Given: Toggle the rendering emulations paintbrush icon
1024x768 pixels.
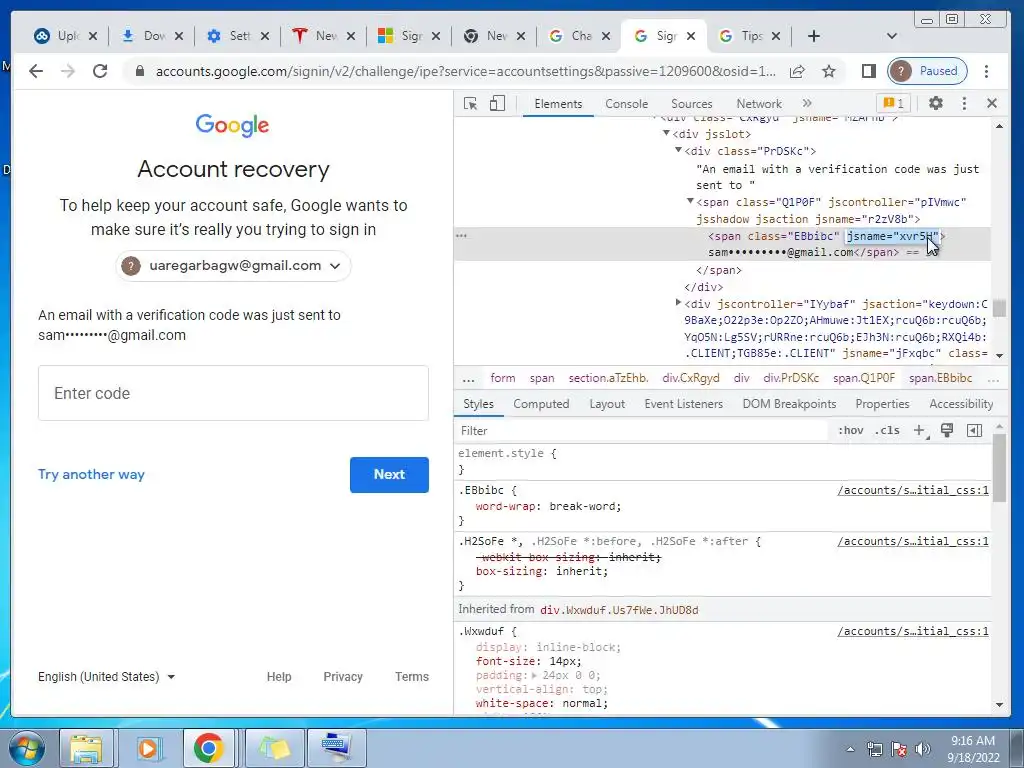Looking at the screenshot, I should 946,430.
